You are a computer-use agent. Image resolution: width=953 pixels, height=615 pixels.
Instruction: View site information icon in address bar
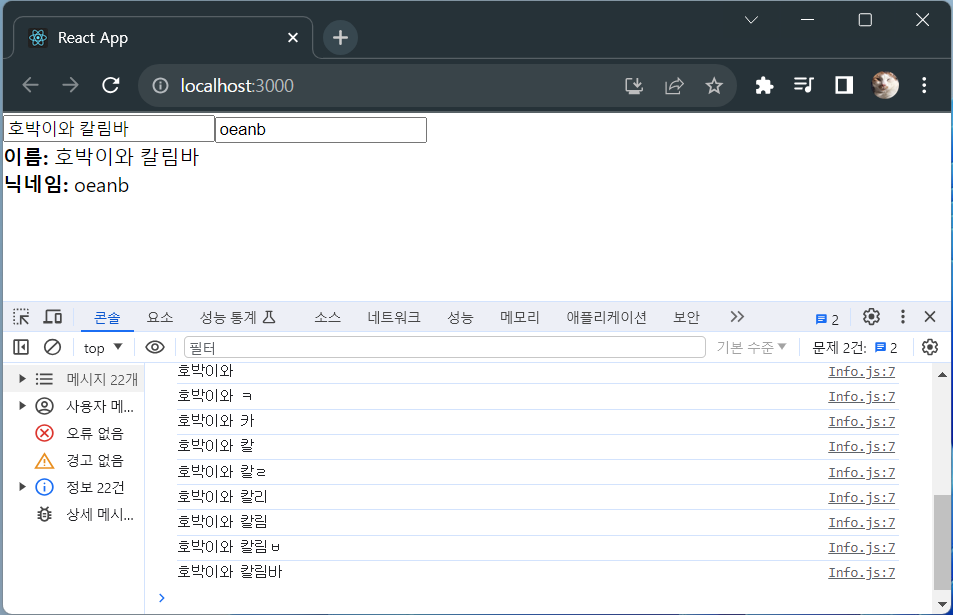pos(160,86)
